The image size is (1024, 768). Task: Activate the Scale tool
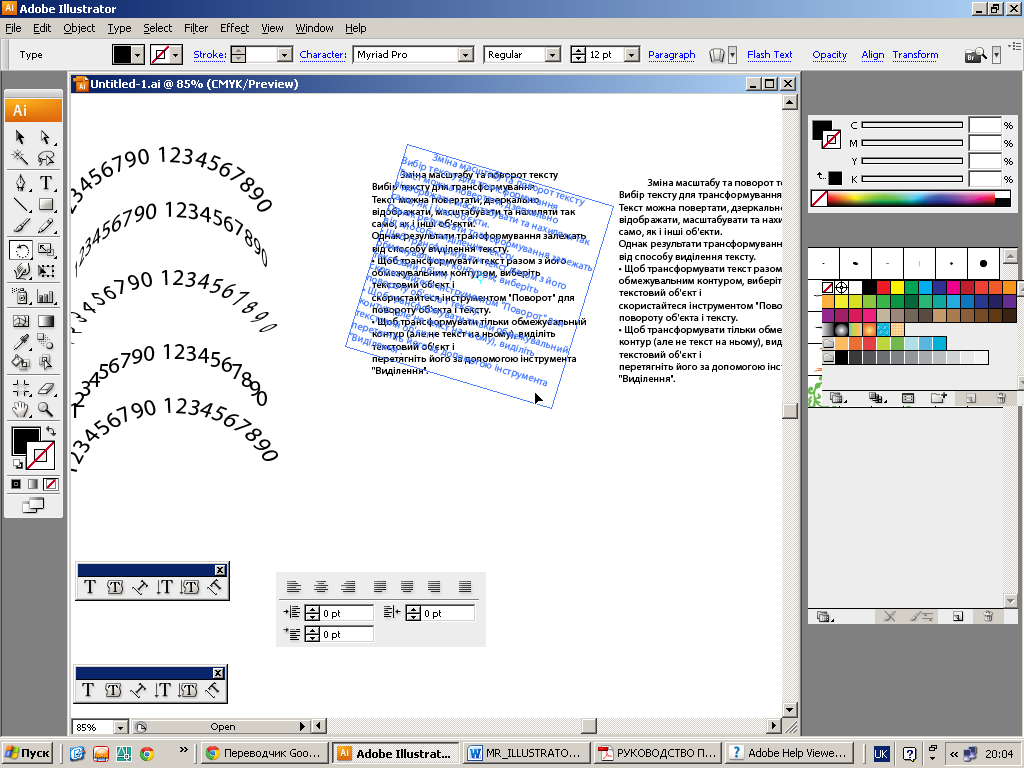[45, 249]
